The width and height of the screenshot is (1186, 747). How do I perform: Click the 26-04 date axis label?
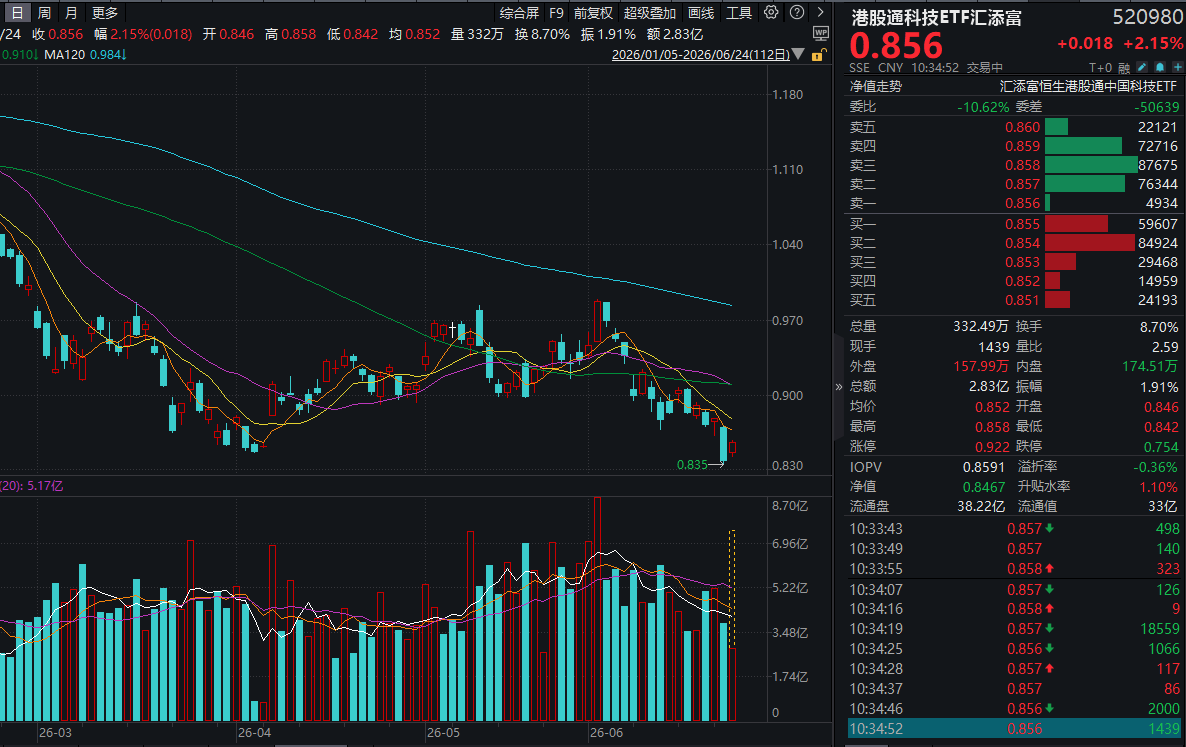tap(254, 733)
